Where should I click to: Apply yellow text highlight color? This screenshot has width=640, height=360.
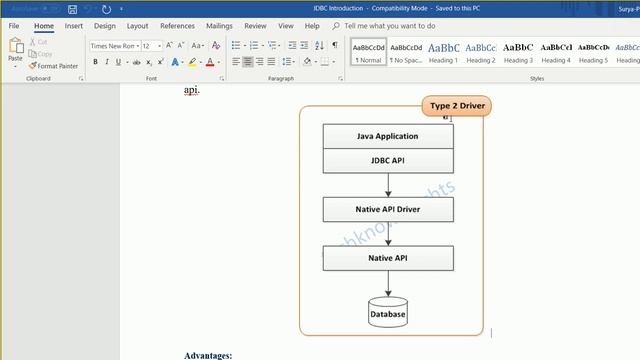coord(192,62)
